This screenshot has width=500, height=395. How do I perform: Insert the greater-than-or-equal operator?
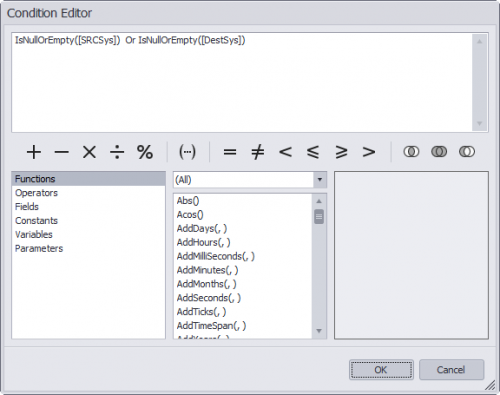point(341,152)
